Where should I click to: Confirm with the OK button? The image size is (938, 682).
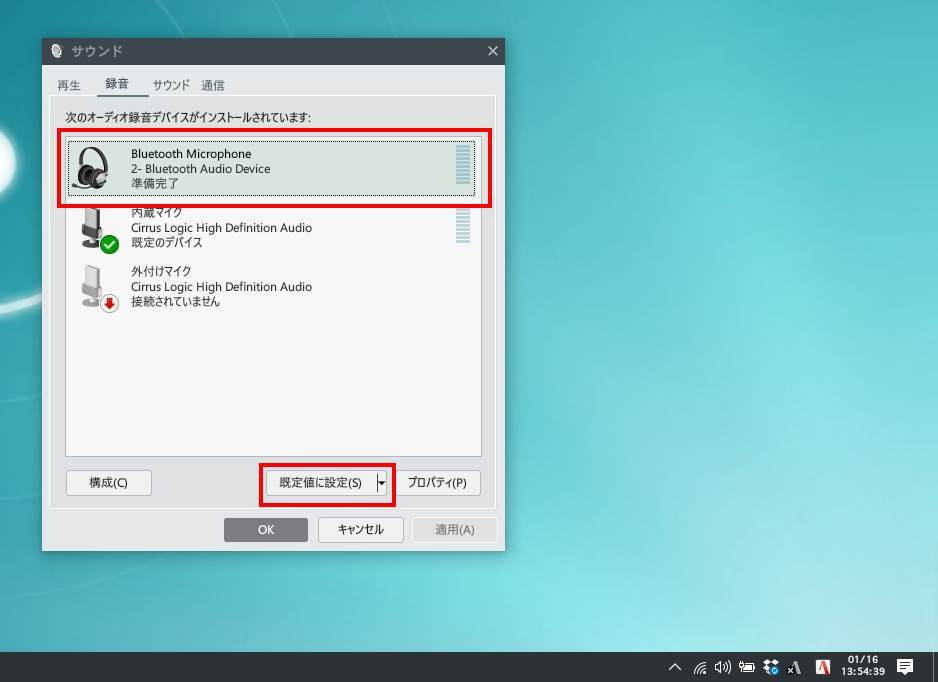(265, 530)
